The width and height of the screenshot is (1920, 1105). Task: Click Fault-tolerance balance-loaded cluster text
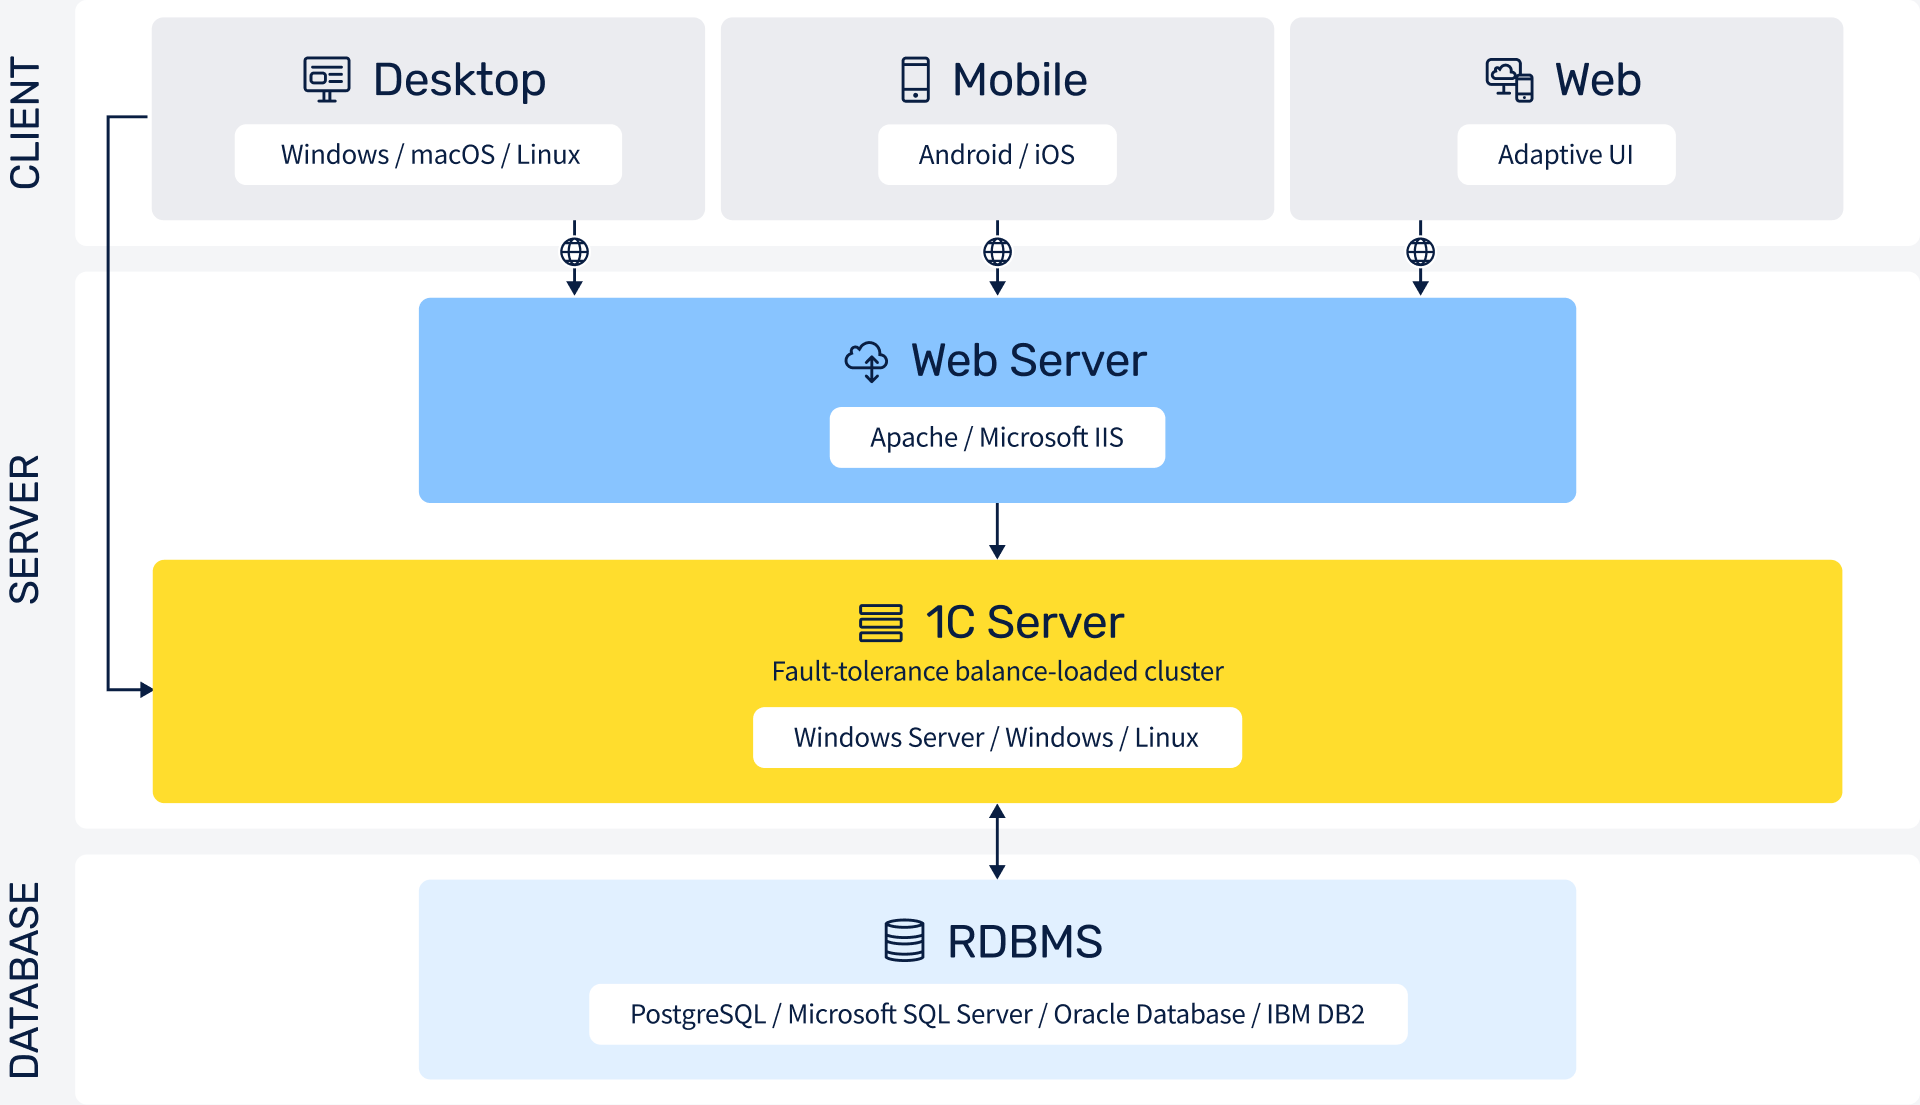tap(997, 671)
